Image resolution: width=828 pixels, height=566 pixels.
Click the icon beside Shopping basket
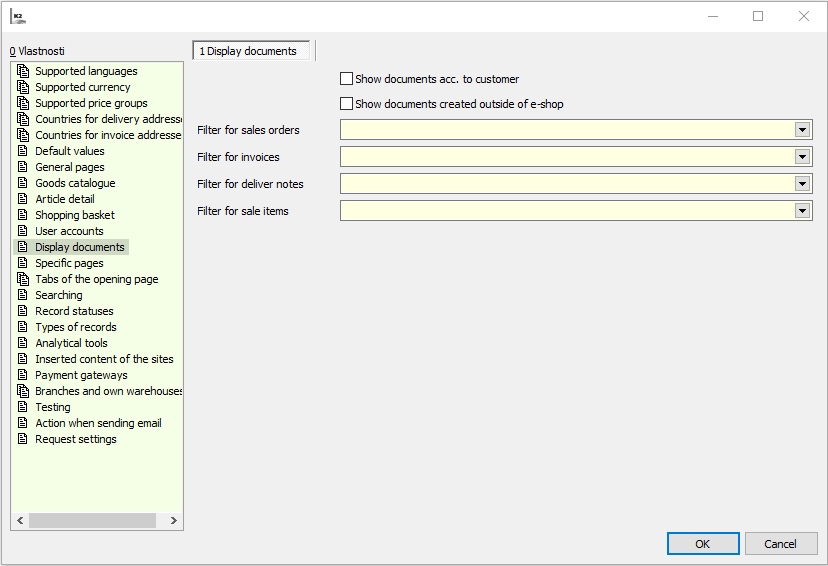[23, 215]
